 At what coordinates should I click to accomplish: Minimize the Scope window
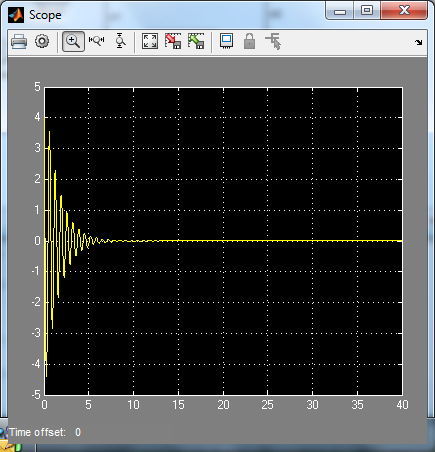(x=340, y=11)
